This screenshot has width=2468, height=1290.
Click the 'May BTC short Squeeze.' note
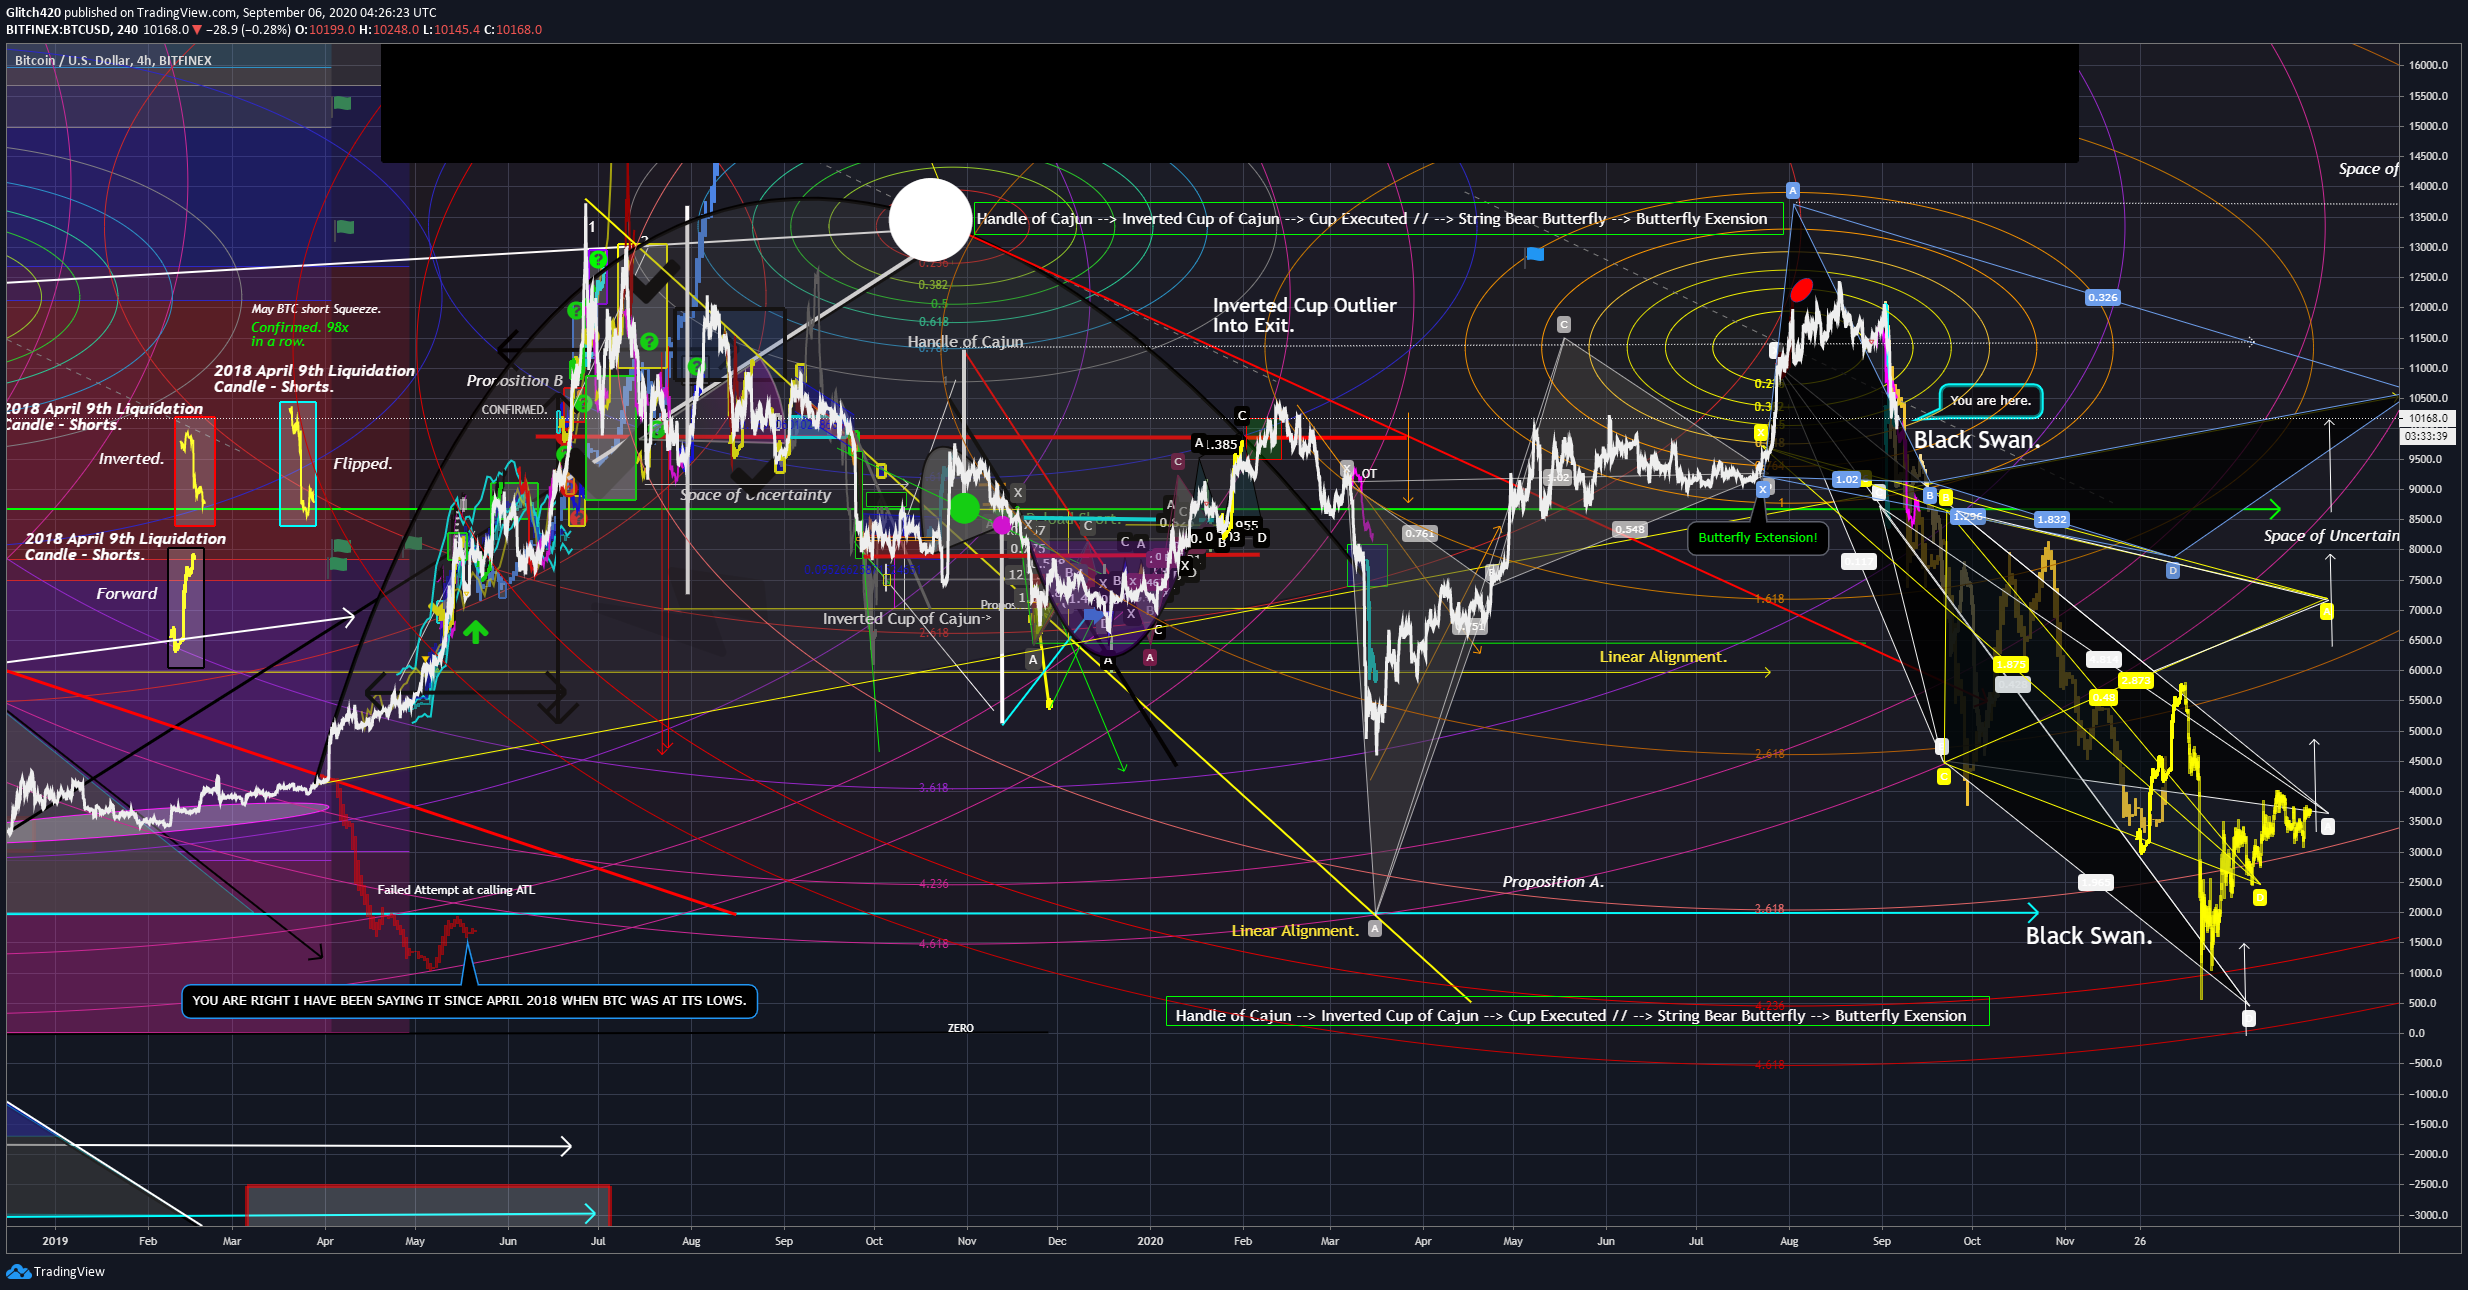315,308
